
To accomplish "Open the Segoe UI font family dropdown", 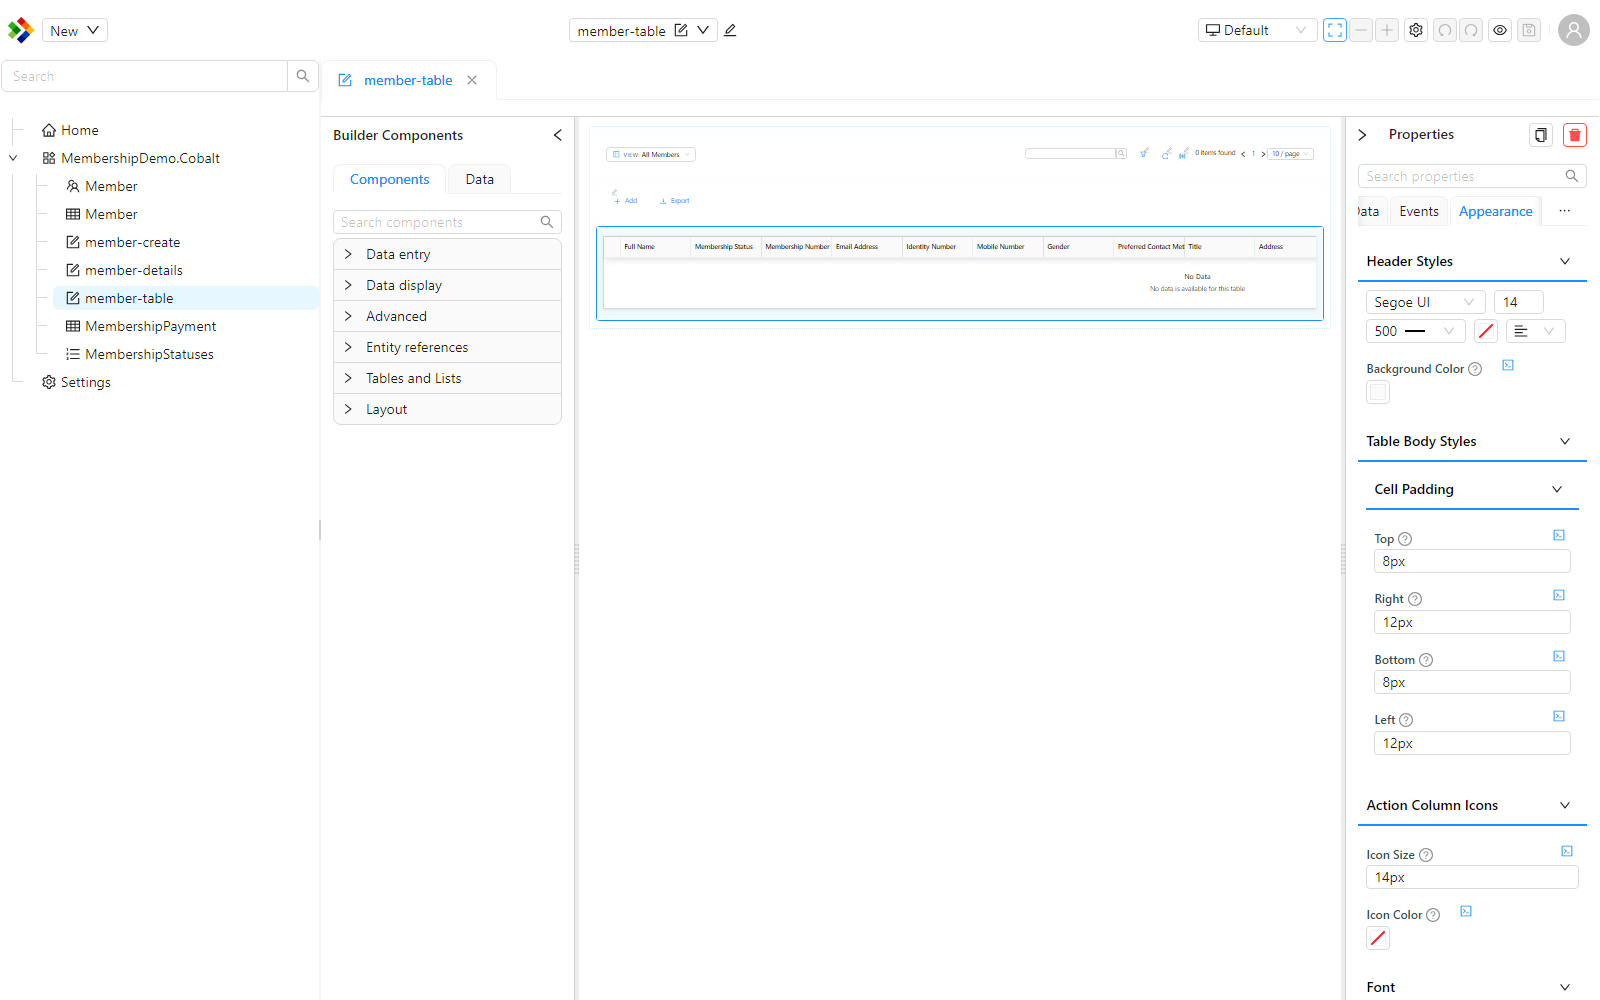I will tap(1426, 302).
